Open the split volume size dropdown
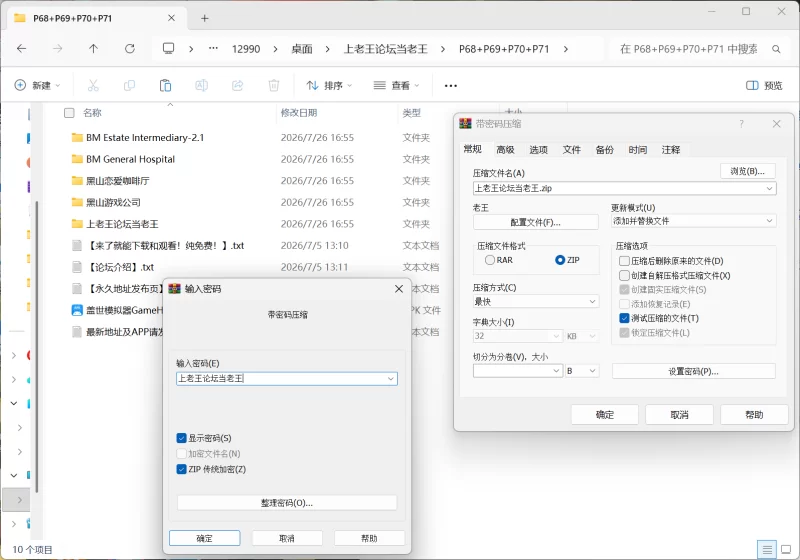The width and height of the screenshot is (800, 560). 556,371
